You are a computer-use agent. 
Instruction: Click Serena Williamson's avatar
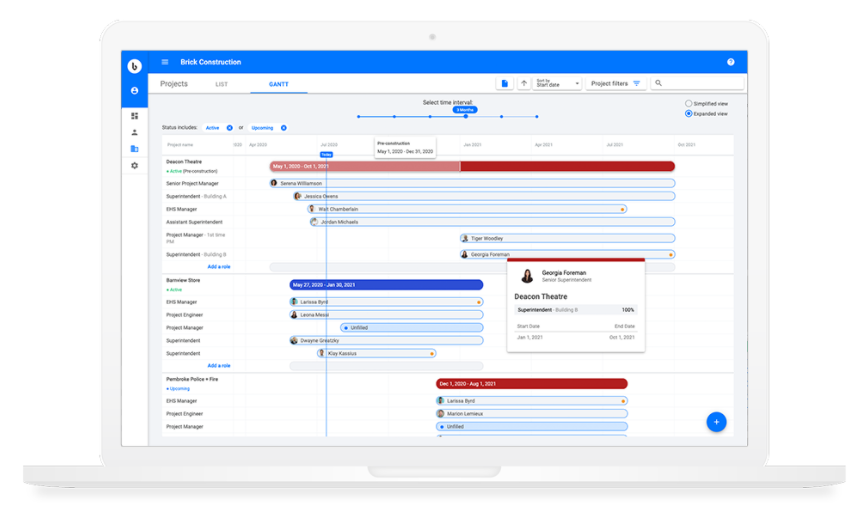[x=274, y=183]
